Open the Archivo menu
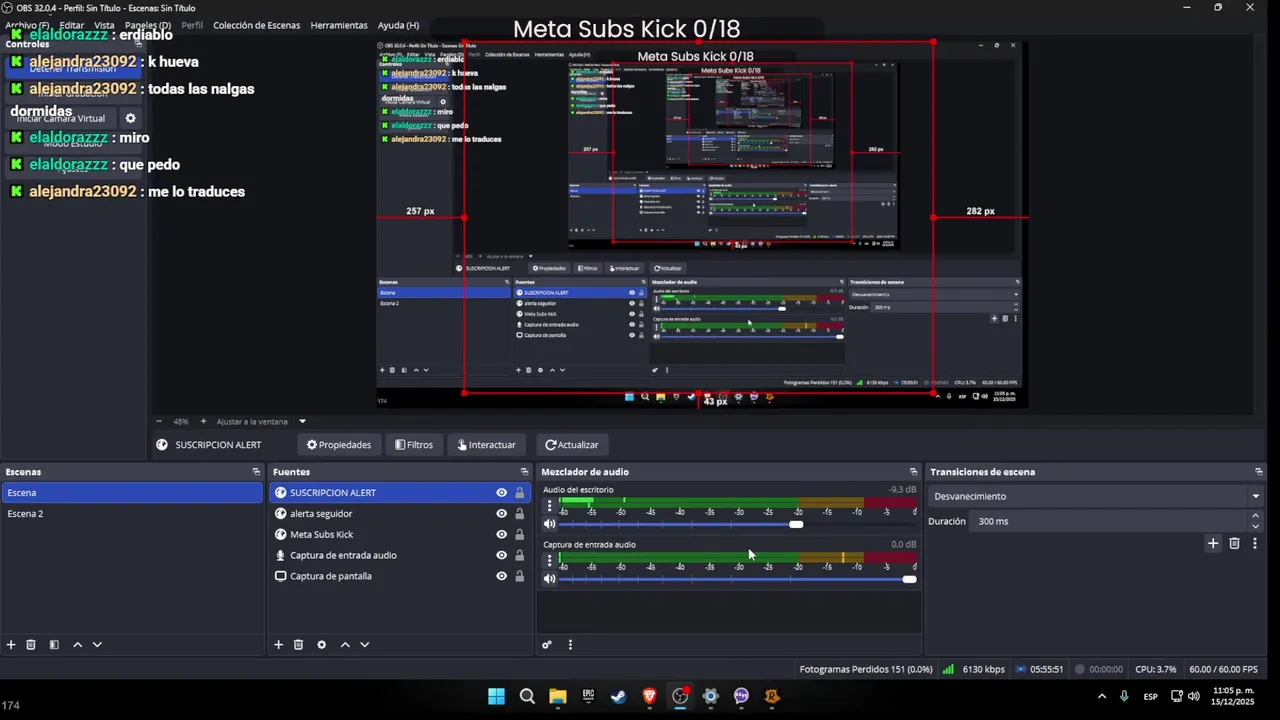 [x=27, y=25]
